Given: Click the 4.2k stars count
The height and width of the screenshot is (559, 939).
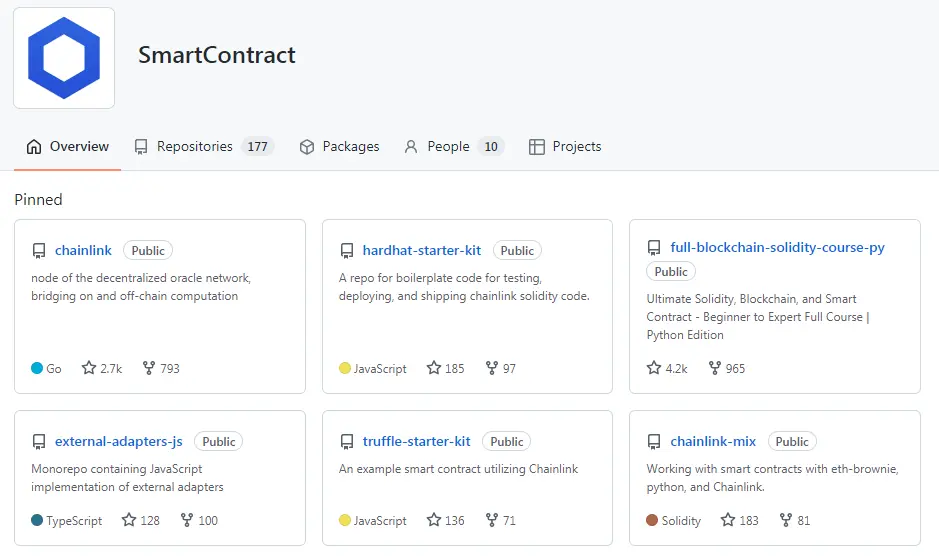Looking at the screenshot, I should click(677, 368).
